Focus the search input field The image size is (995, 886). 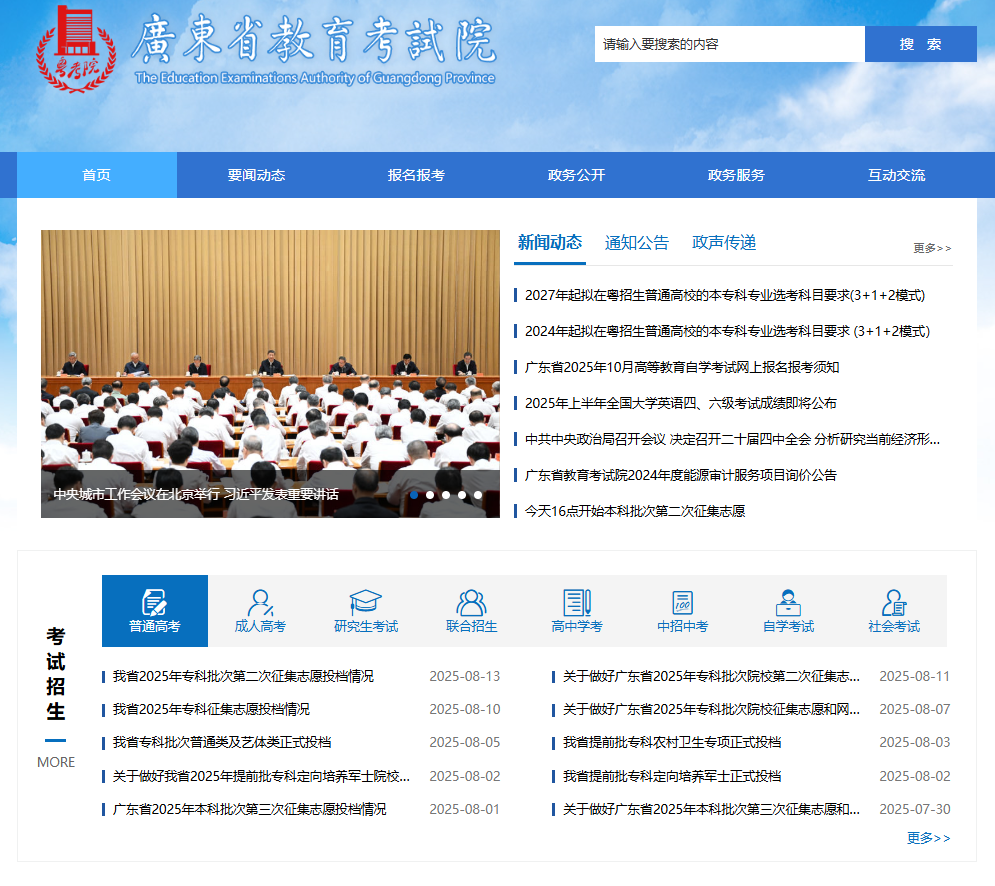(x=729, y=44)
